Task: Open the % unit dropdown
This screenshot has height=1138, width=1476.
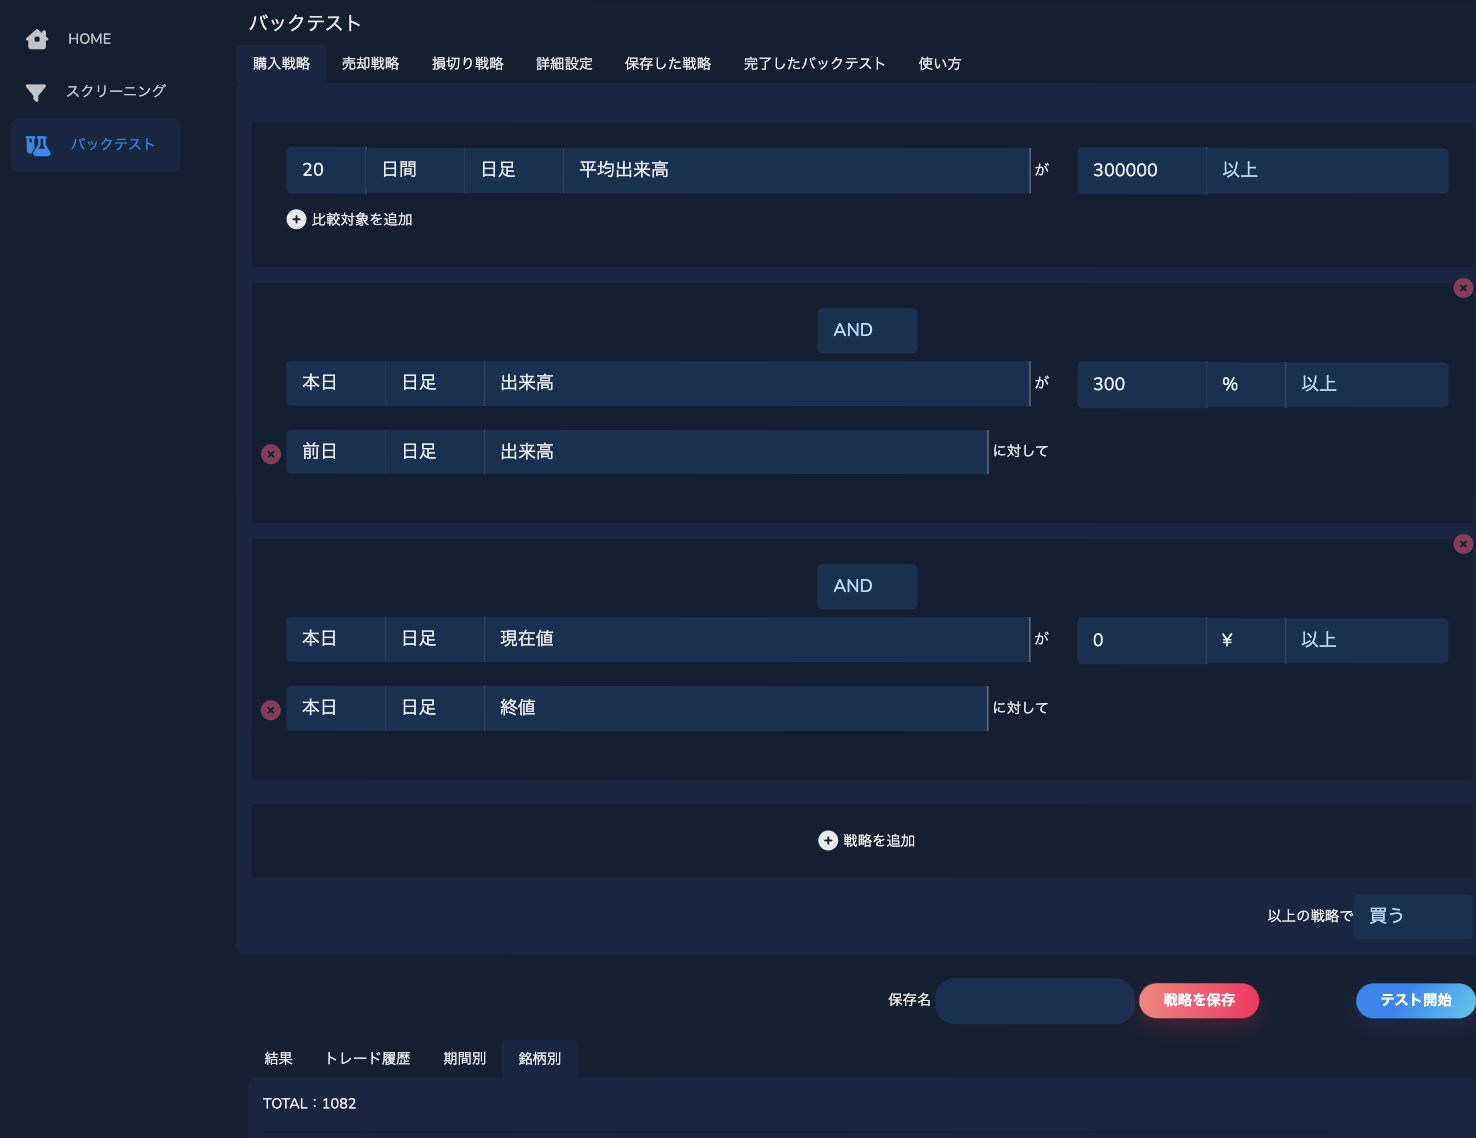Action: pos(1246,384)
